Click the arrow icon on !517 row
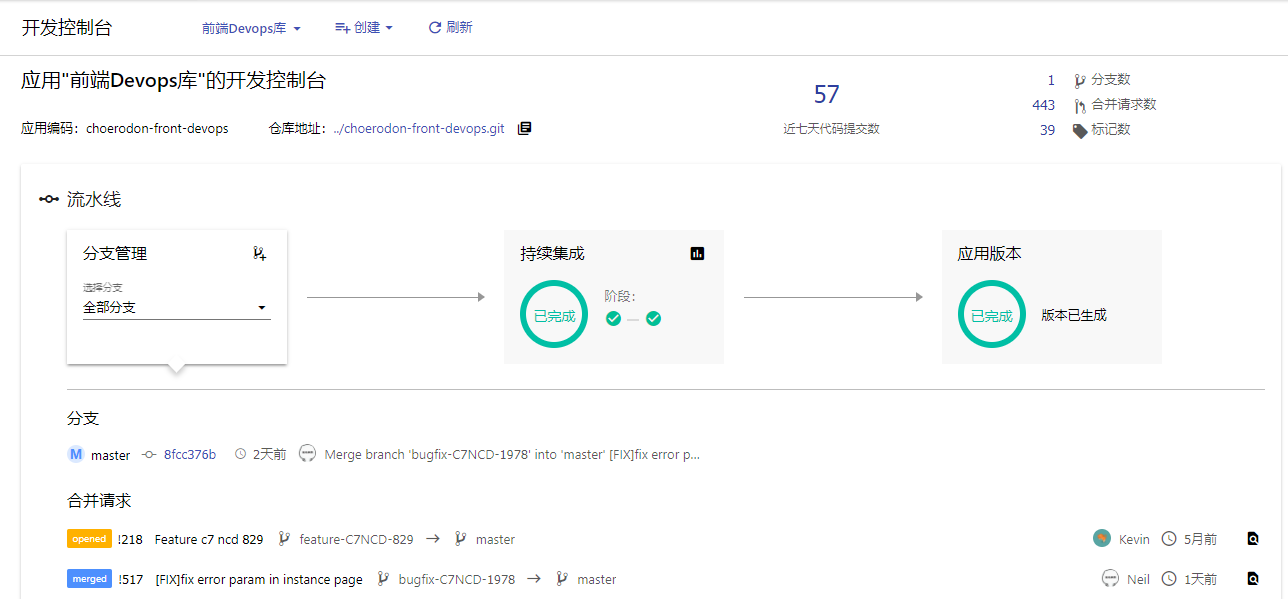The height and width of the screenshot is (599, 1288). point(535,579)
